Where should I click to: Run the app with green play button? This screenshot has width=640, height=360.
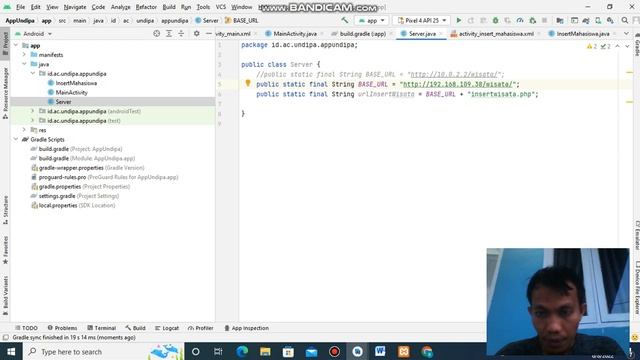point(459,20)
